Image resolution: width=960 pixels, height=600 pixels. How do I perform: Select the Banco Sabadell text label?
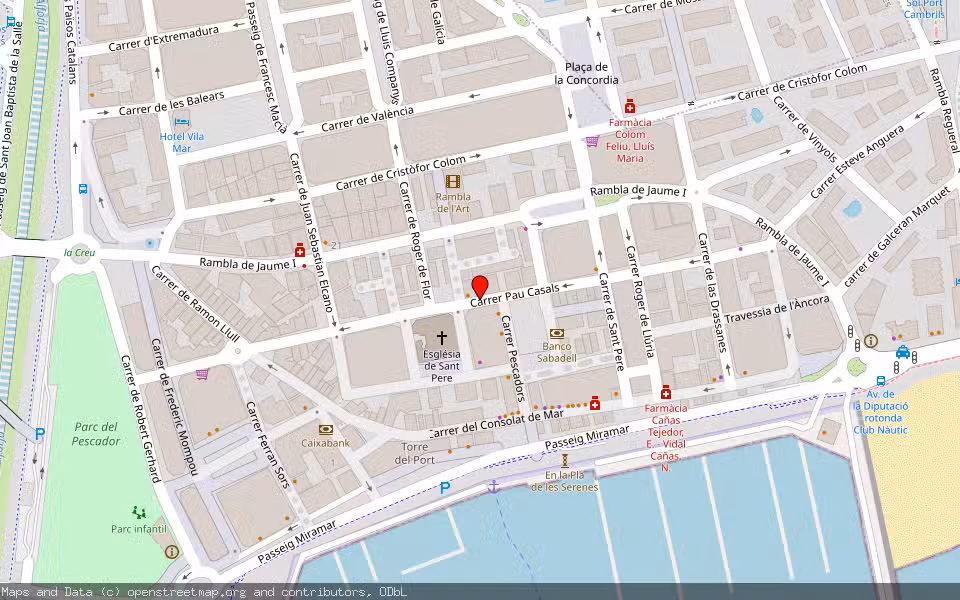click(x=557, y=352)
